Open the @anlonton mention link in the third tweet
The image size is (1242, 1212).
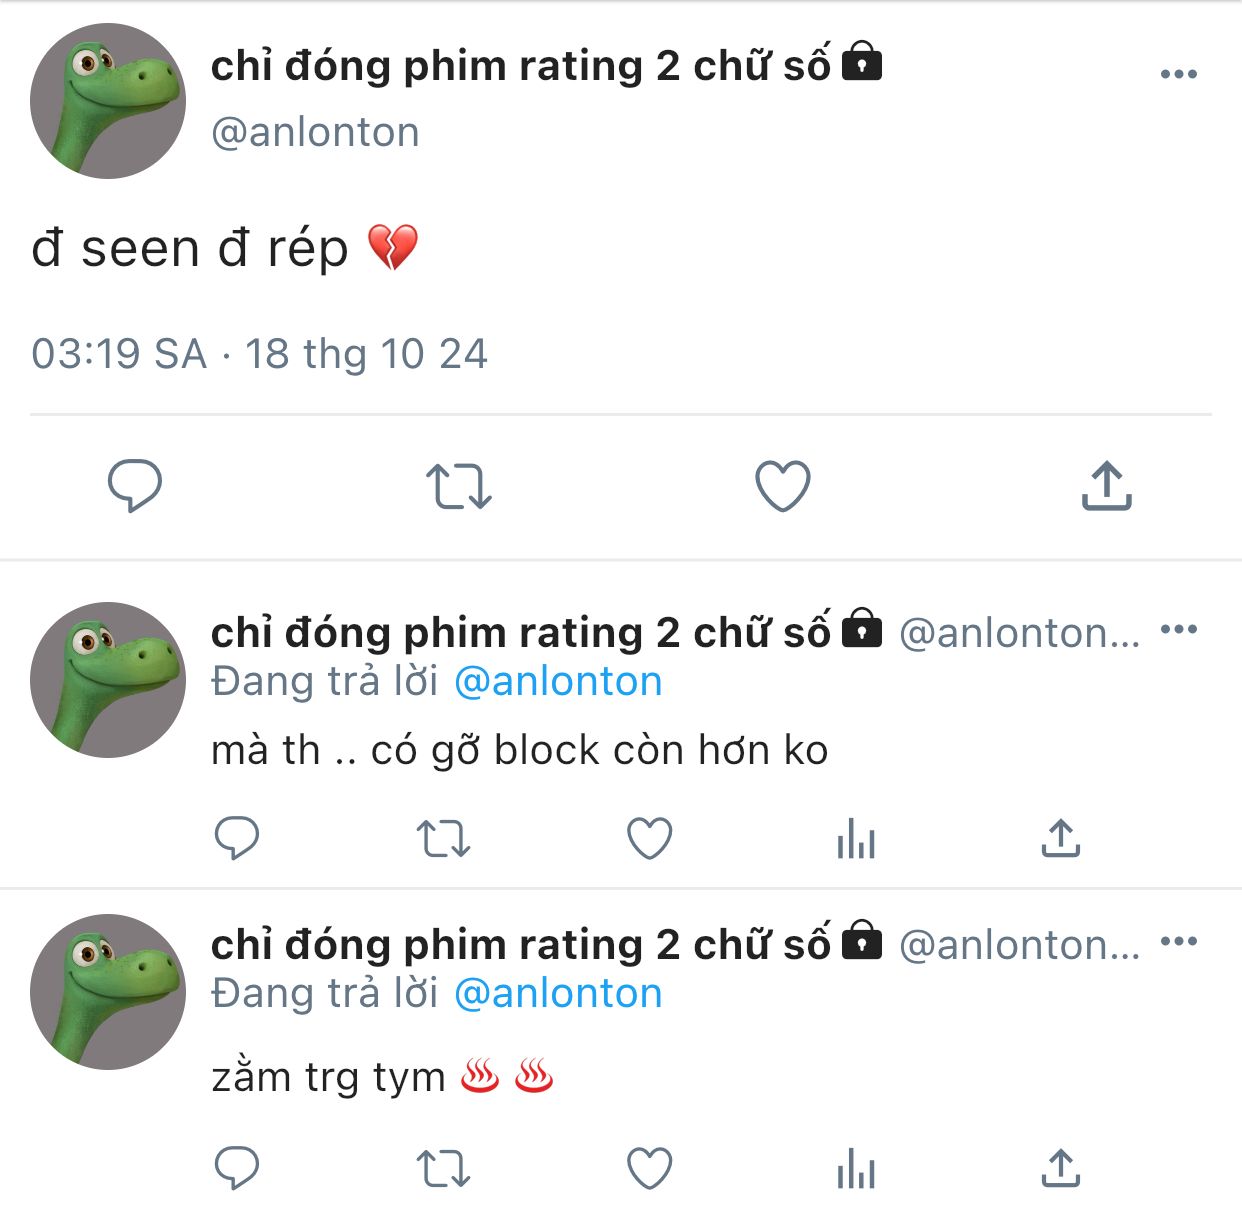click(x=558, y=994)
